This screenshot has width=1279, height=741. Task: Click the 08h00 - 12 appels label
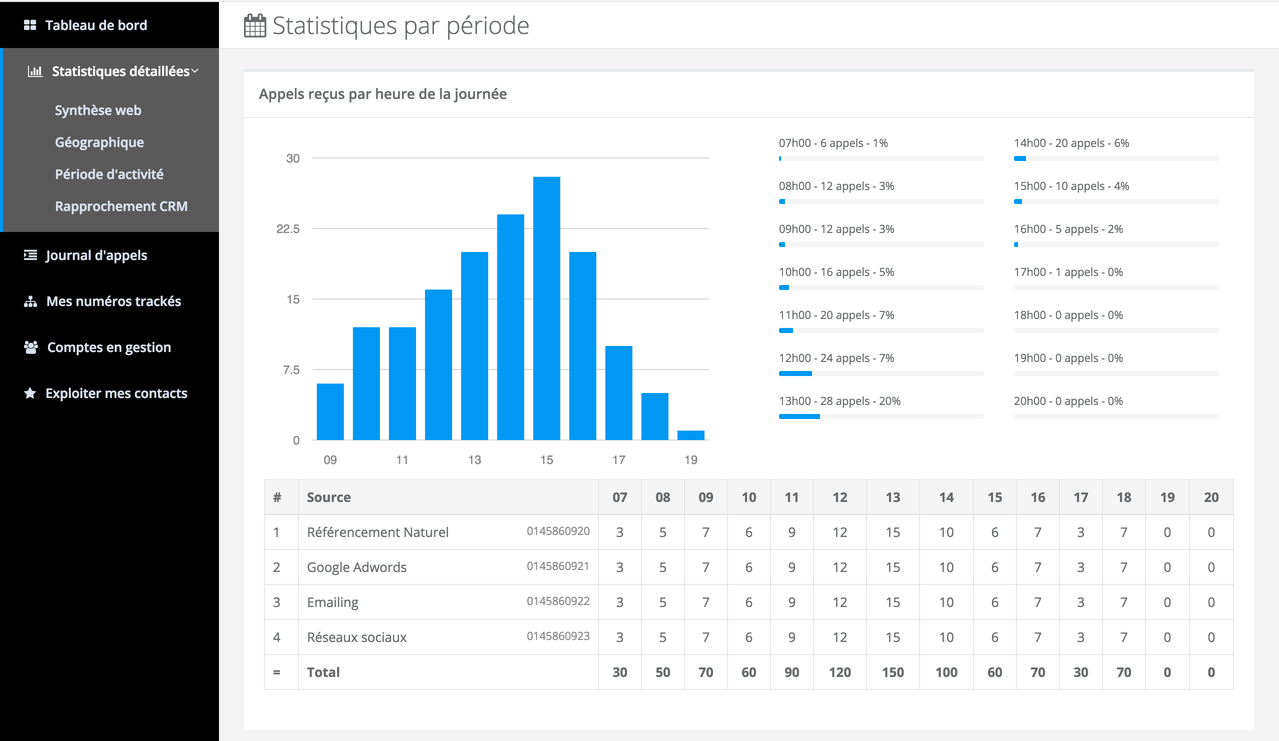pyautogui.click(x=837, y=186)
